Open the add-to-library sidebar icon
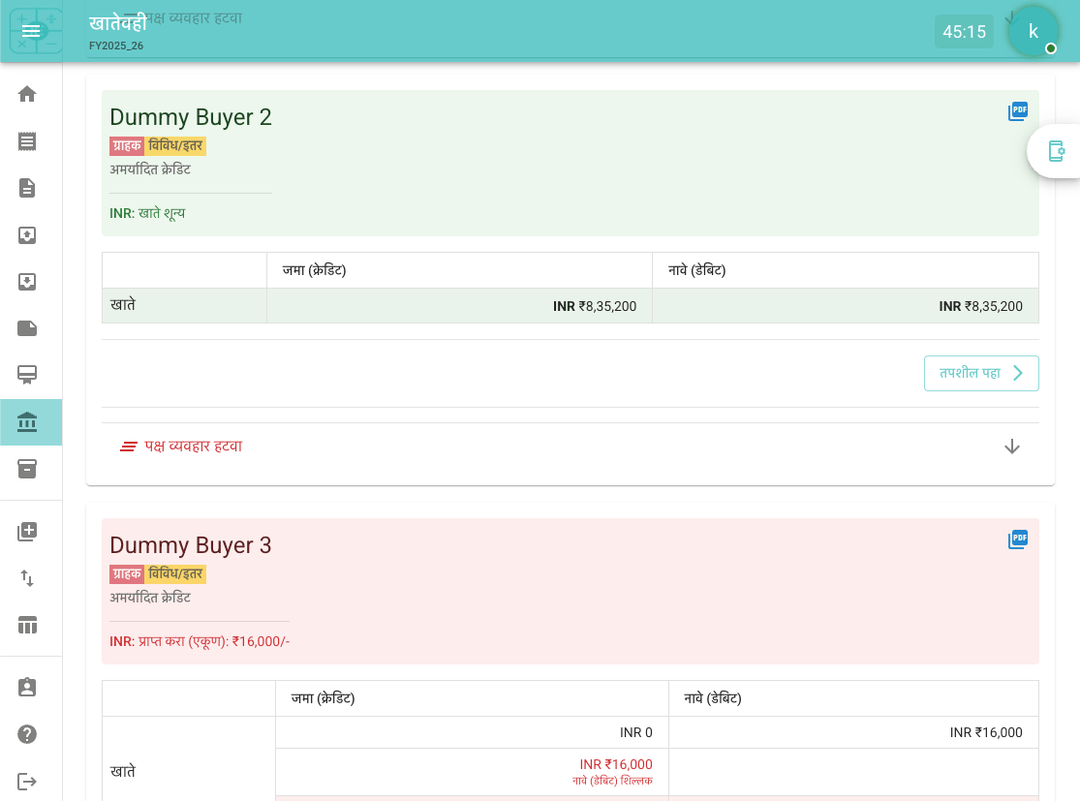Screen dimensions: 1080x801 (27, 531)
